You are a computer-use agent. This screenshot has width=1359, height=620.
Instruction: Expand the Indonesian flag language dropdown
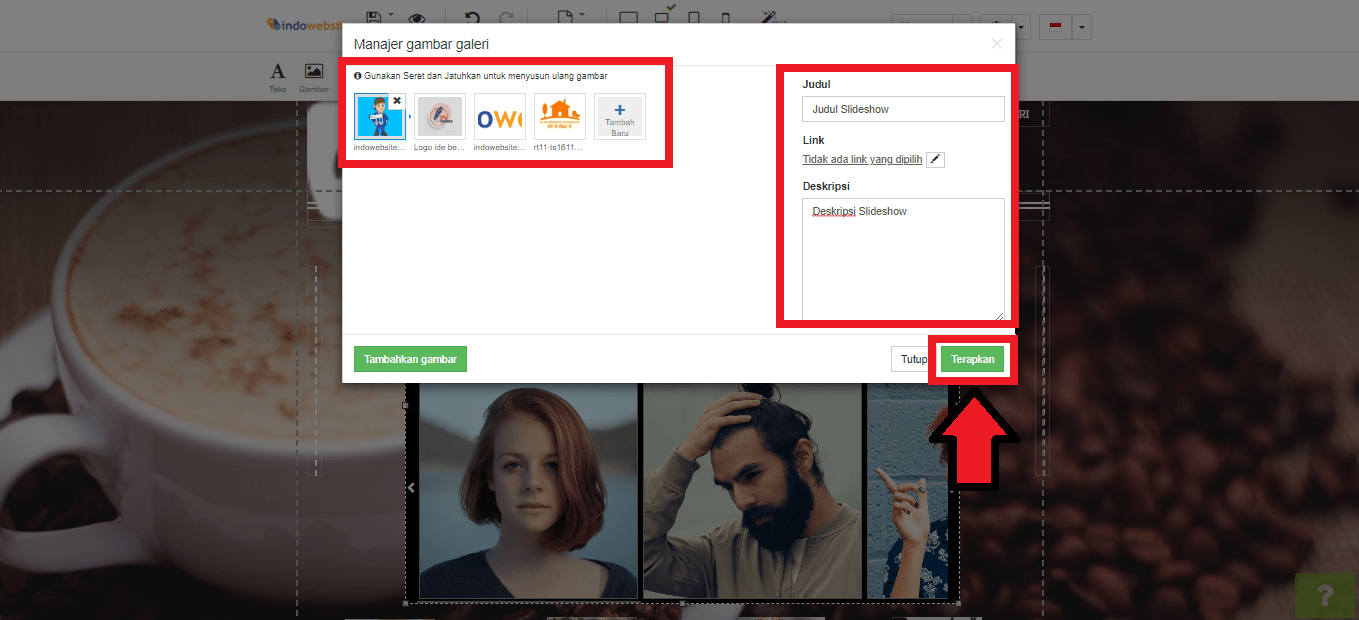[x=1081, y=27]
